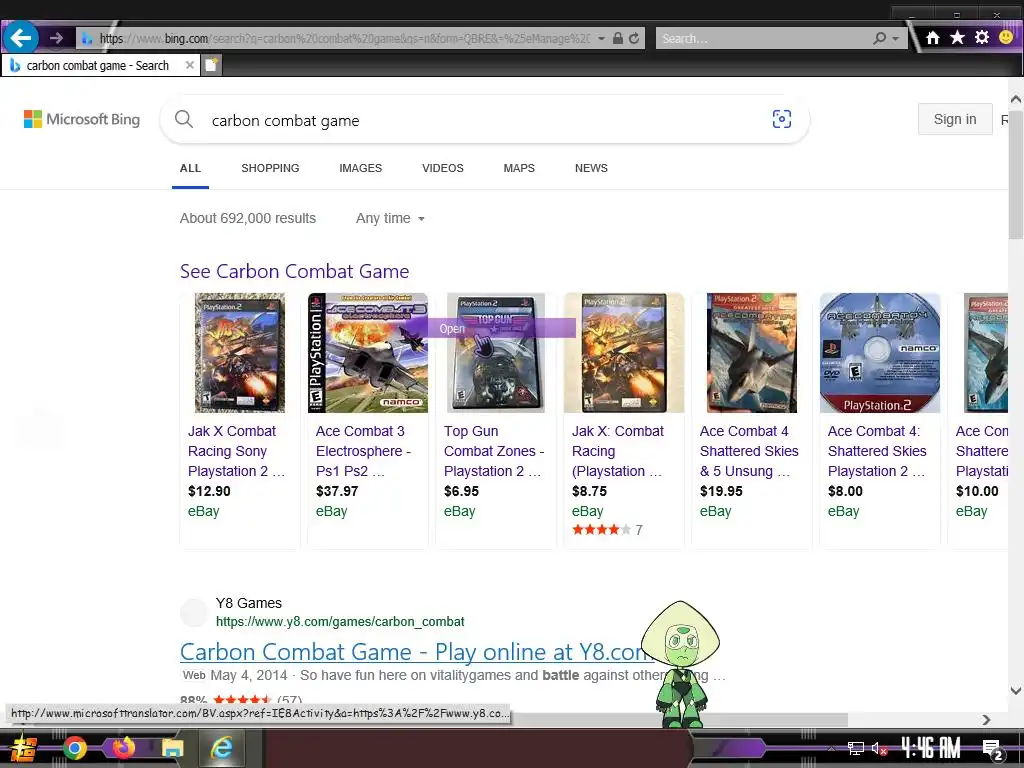Click Jak X Combat Racing Sony Playstation 2 link
The image size is (1024, 768).
[236, 451]
